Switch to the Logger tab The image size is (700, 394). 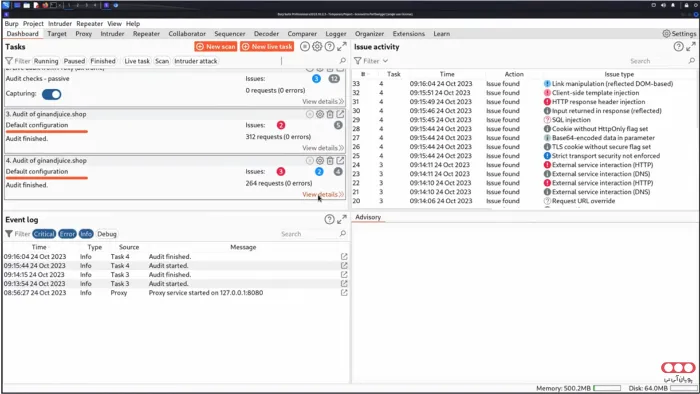pos(336,33)
